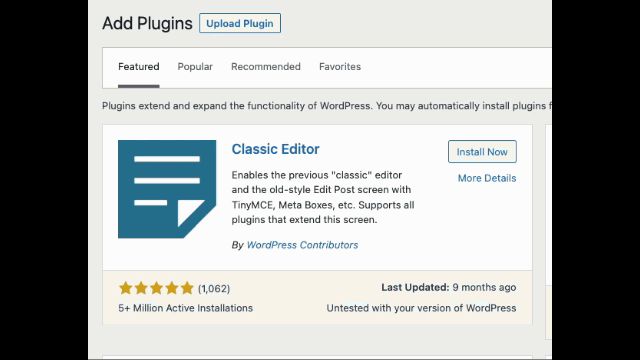Install the Classic Editor plugin now
The width and height of the screenshot is (640, 360).
[482, 152]
